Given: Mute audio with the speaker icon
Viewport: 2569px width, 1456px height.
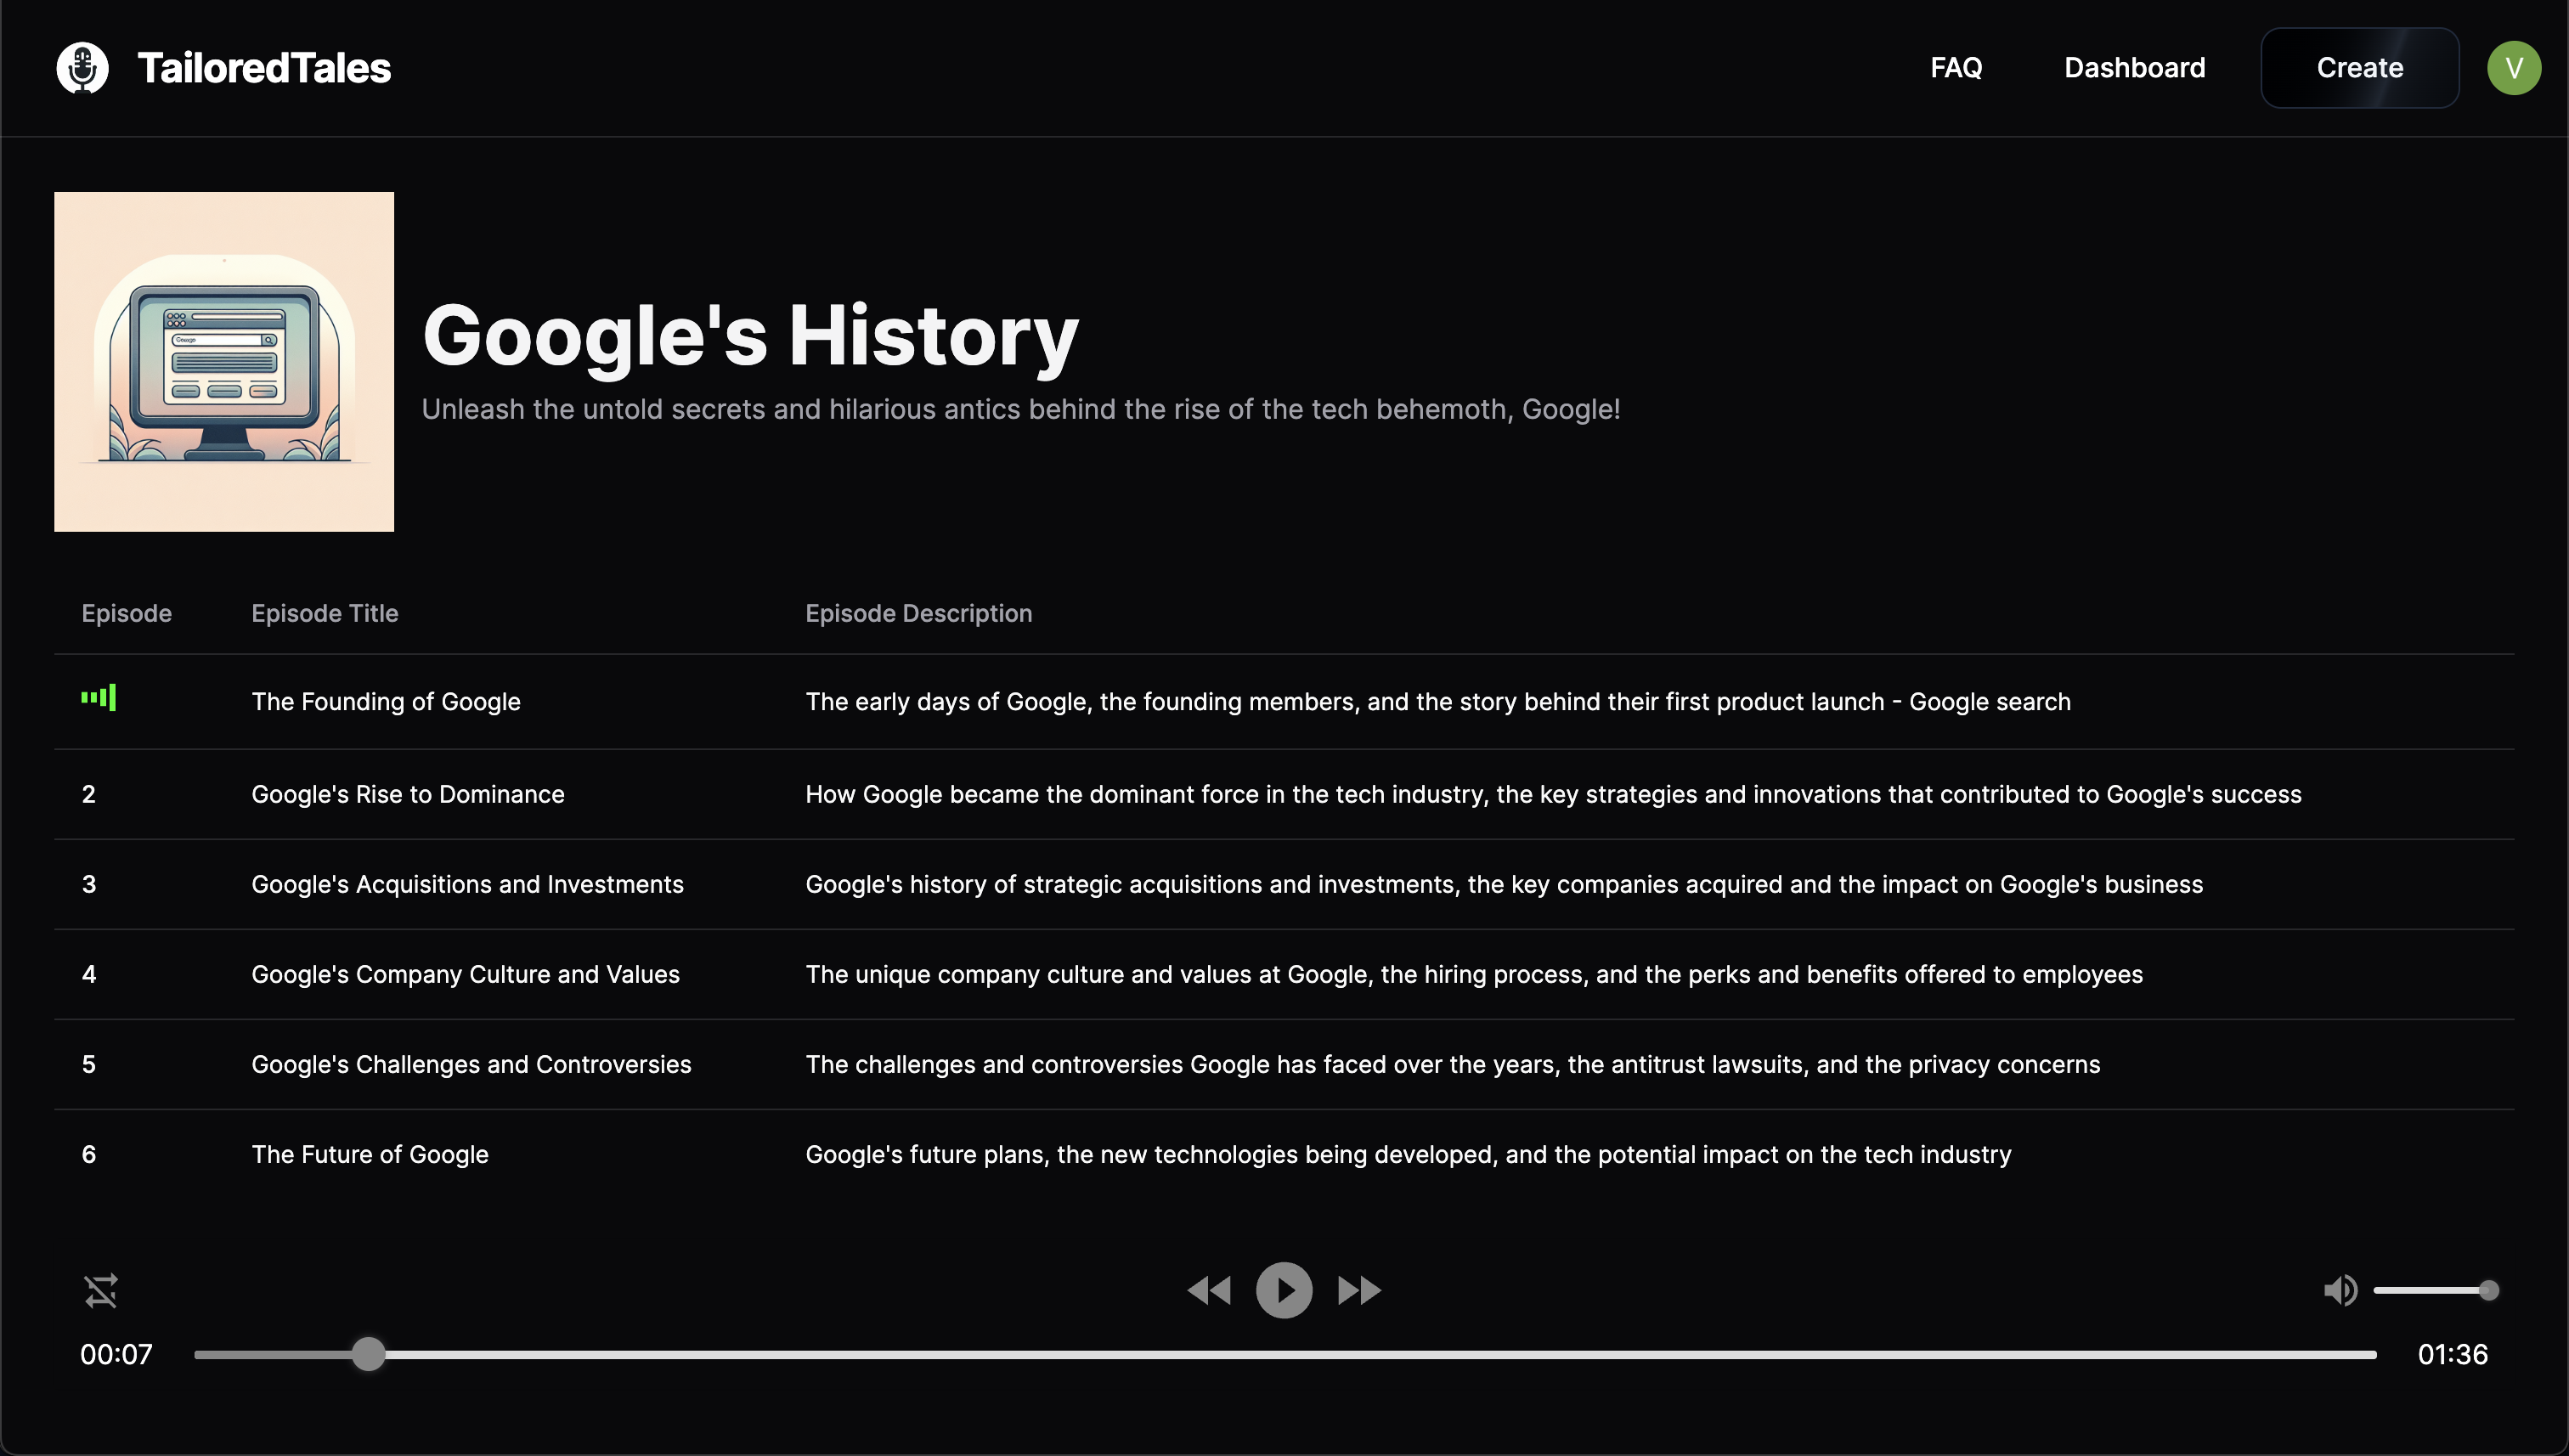Looking at the screenshot, I should click(x=2340, y=1290).
